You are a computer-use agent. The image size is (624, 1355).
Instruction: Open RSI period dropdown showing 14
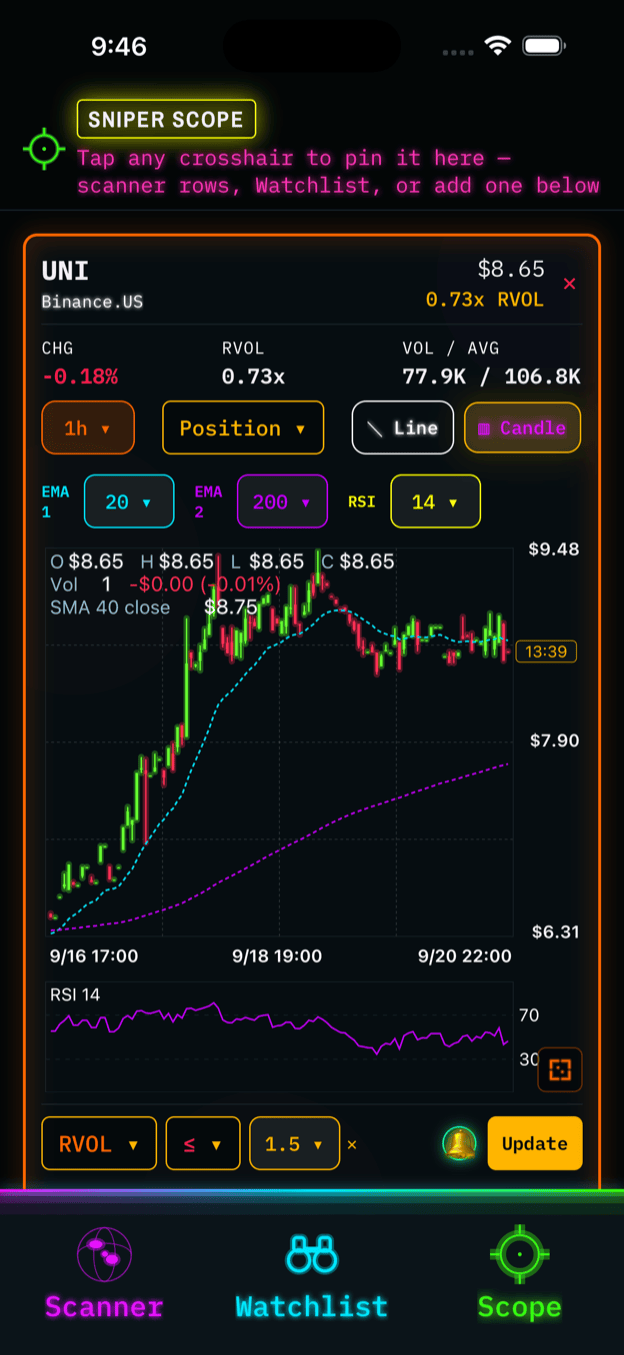point(435,501)
